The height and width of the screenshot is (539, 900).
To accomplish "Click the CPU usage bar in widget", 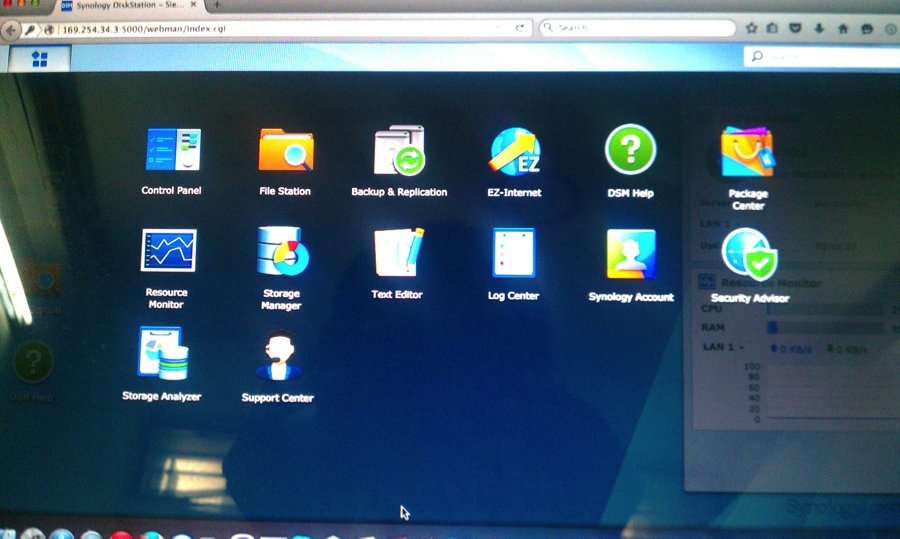I will (x=825, y=309).
